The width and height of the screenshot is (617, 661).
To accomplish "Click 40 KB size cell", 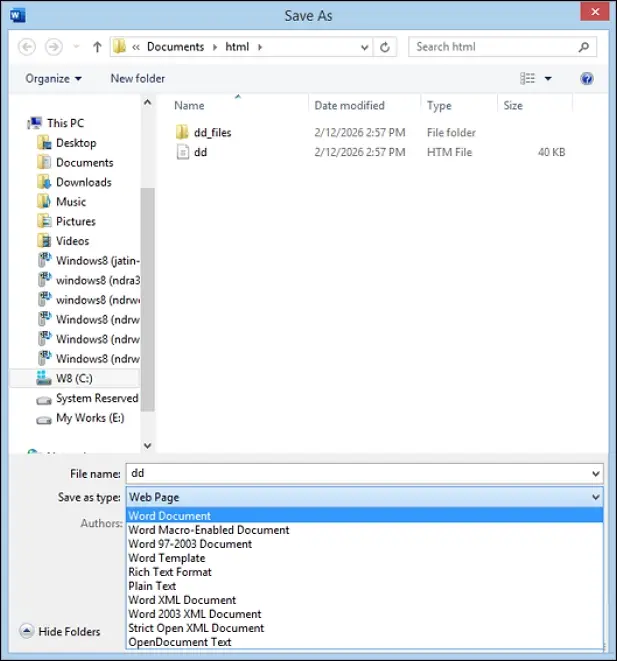I will (551, 152).
